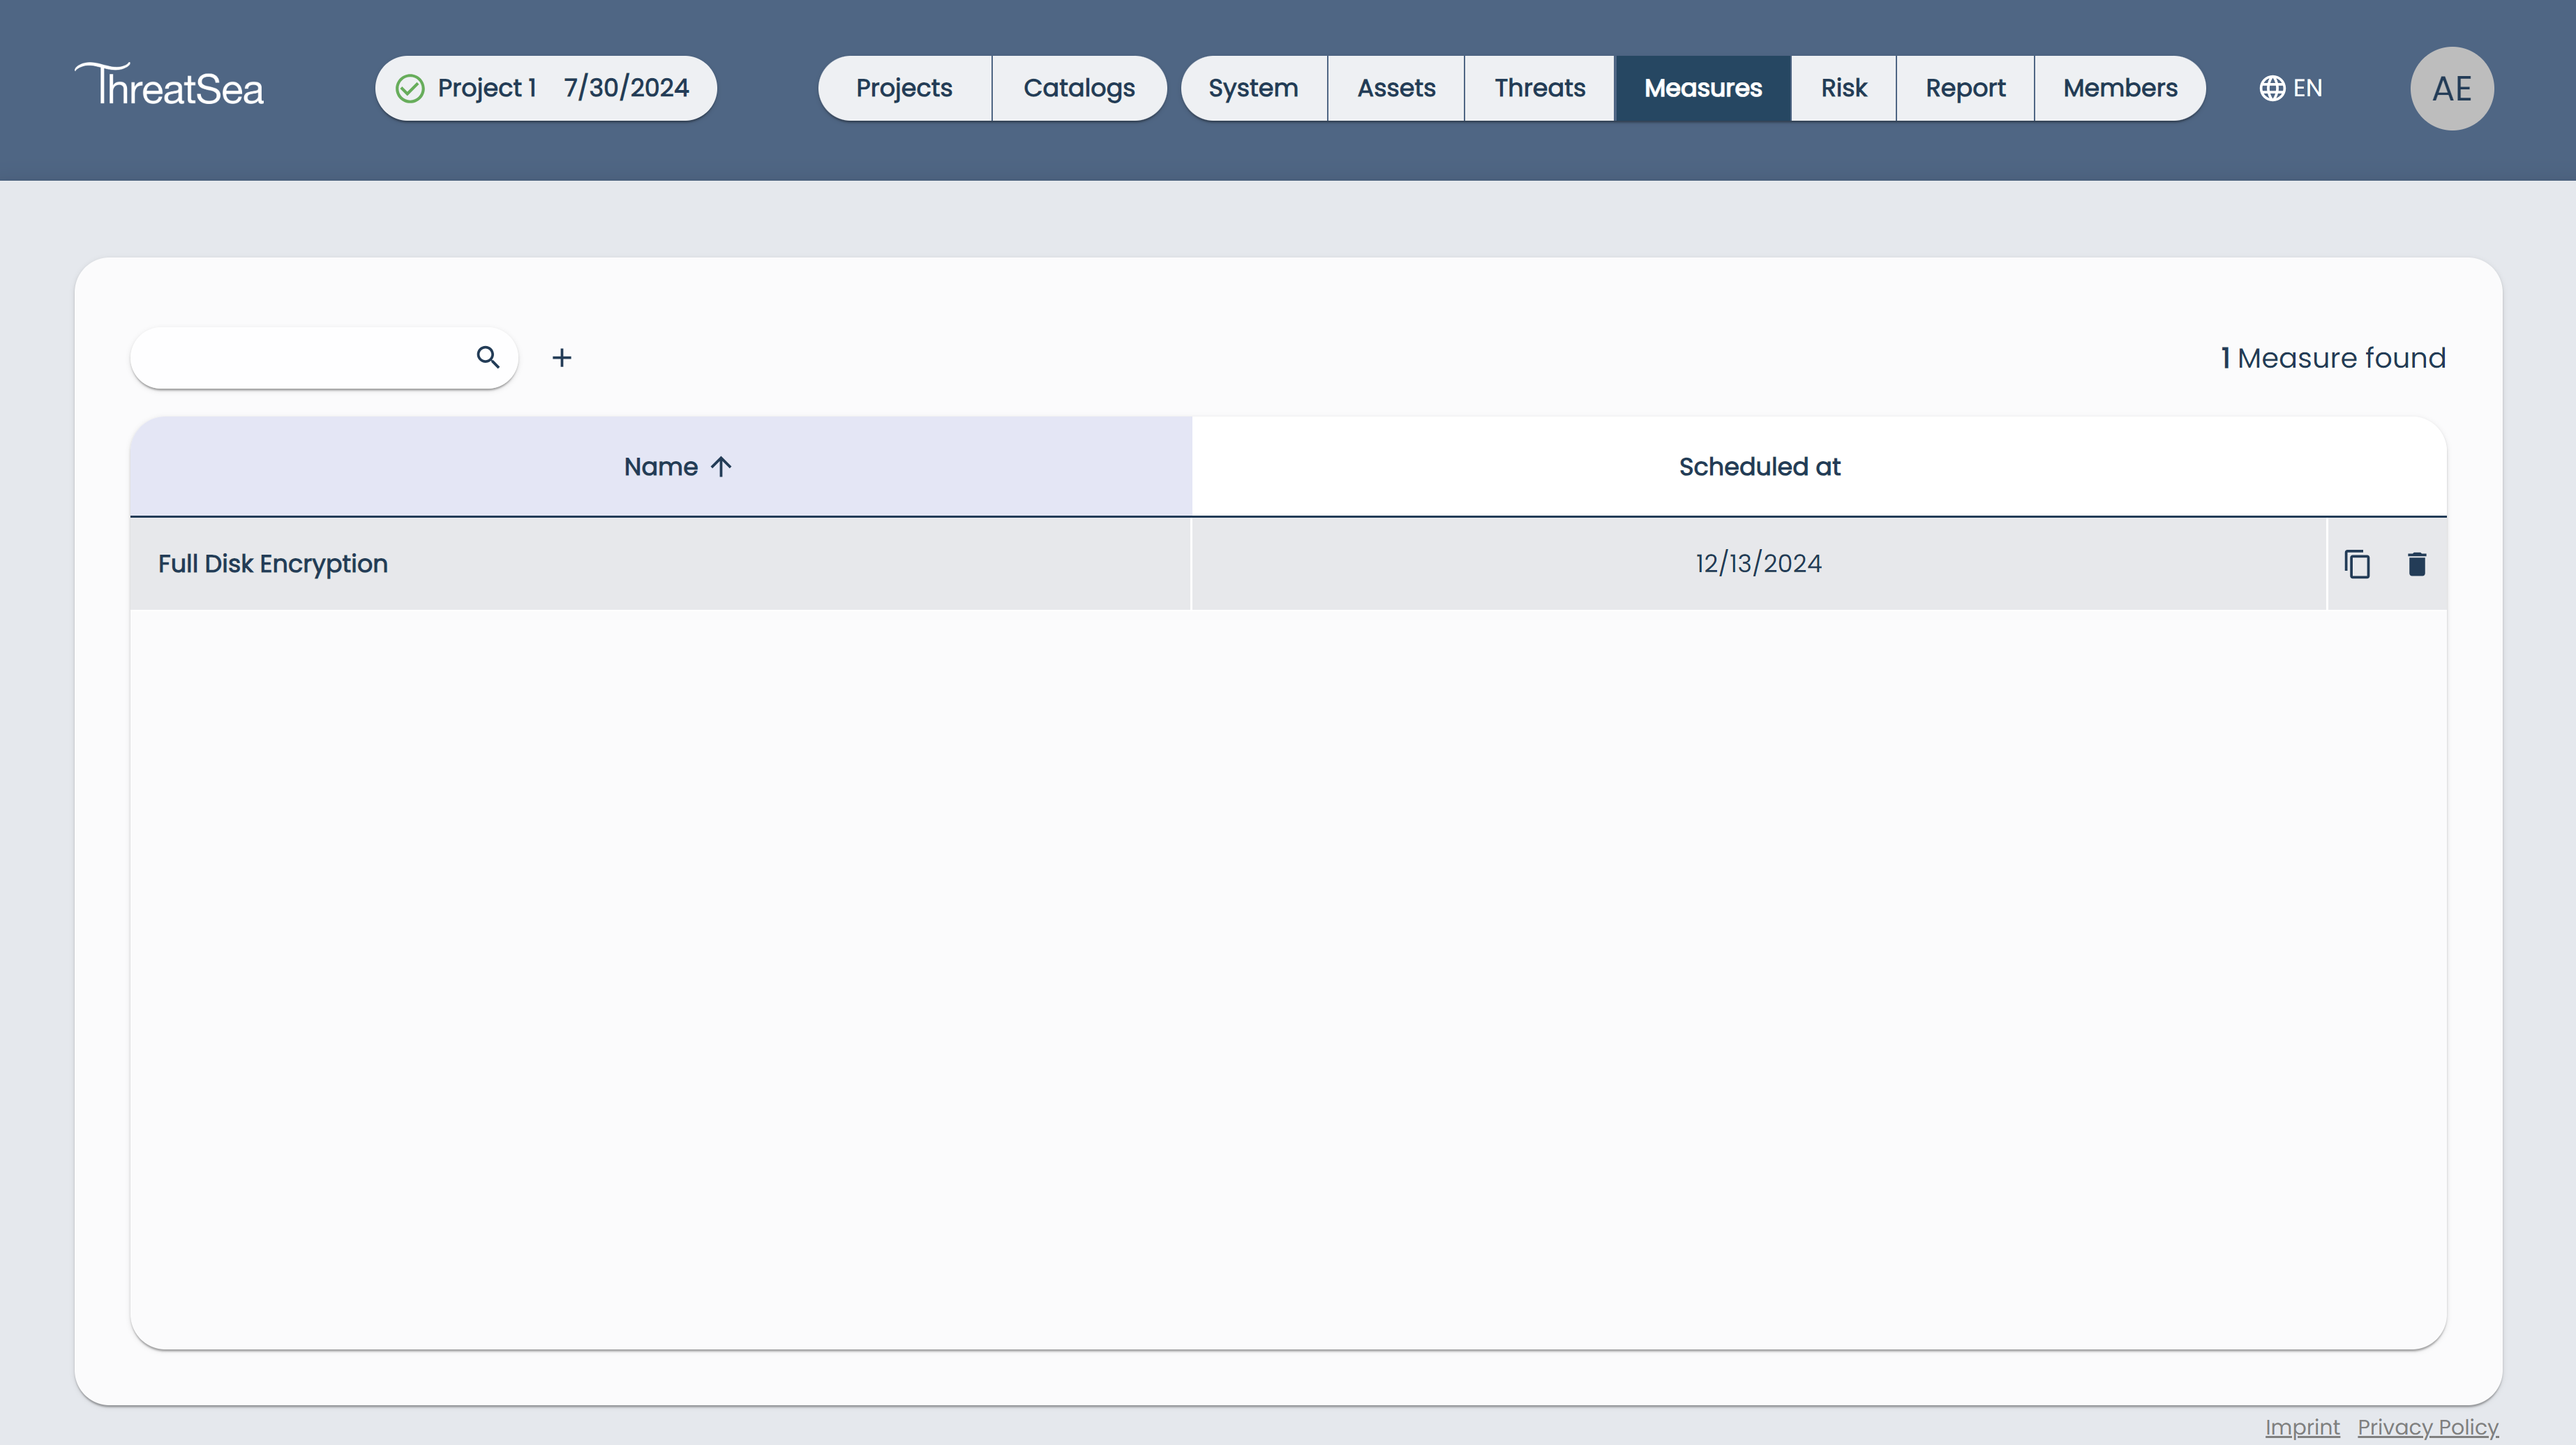2576x1445 pixels.
Task: Click the search magnifier icon
Action: click(x=489, y=357)
